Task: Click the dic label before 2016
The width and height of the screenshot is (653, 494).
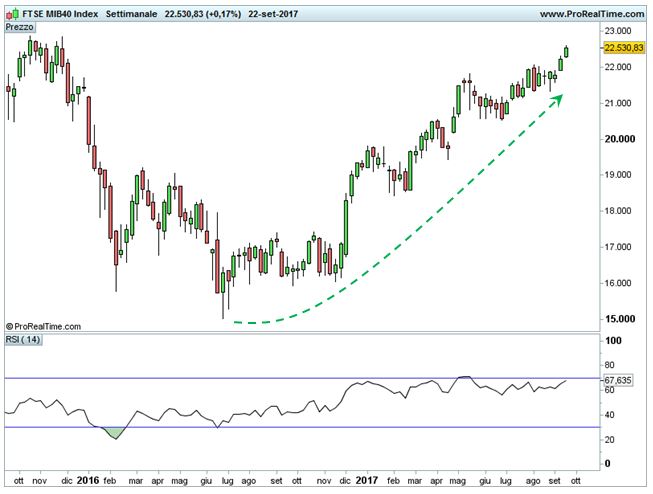Action: [x=67, y=481]
